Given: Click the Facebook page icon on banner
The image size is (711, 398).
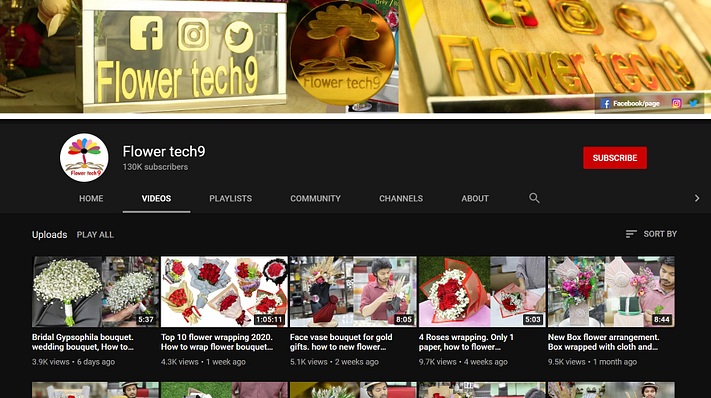Looking at the screenshot, I should coord(605,104).
